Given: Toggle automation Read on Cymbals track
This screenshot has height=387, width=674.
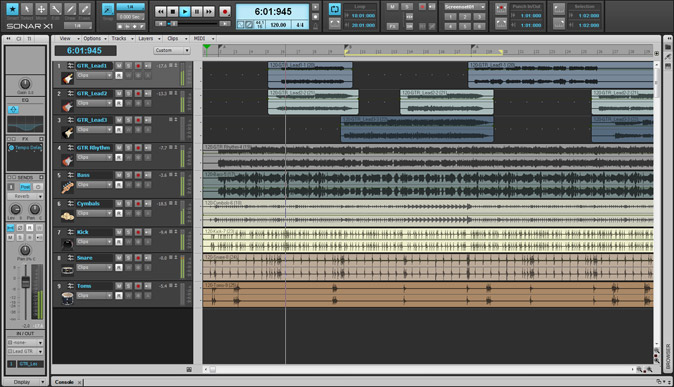Looking at the screenshot, I should pos(119,213).
